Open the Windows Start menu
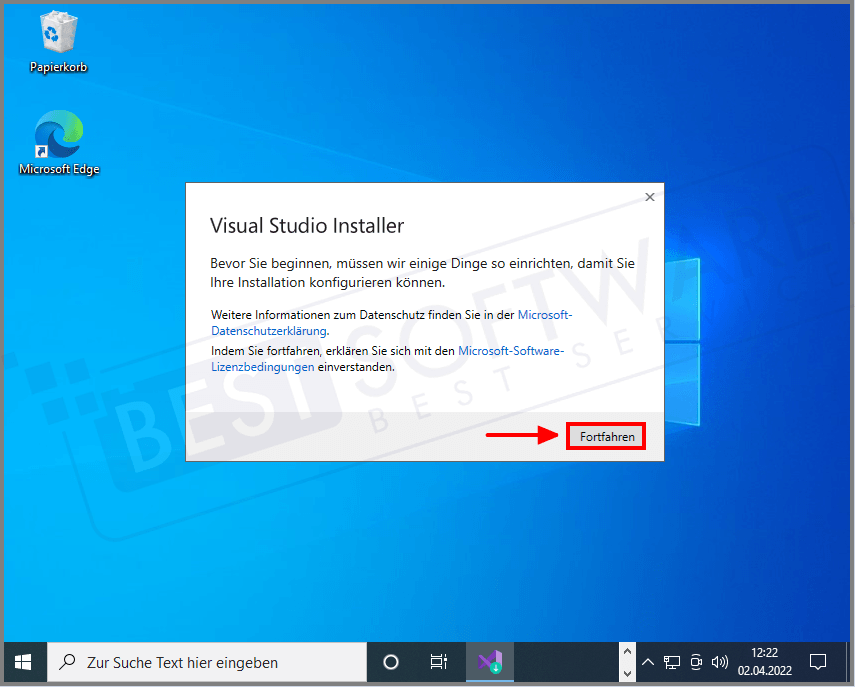Screen dimensions: 855x687 click(x=24, y=661)
